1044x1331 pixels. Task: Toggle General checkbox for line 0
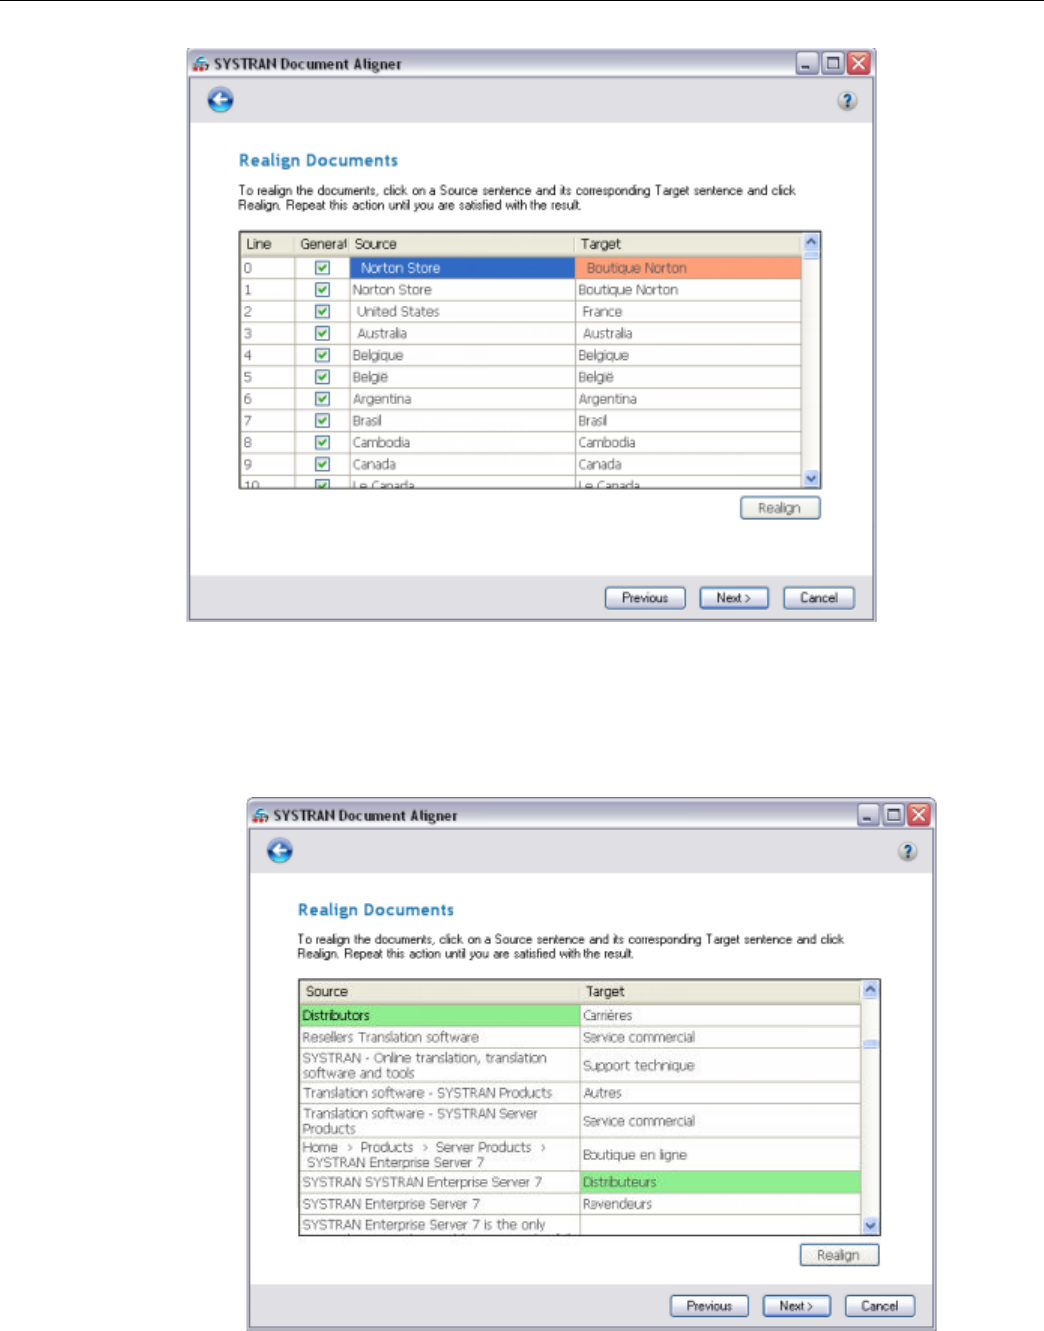(x=322, y=268)
